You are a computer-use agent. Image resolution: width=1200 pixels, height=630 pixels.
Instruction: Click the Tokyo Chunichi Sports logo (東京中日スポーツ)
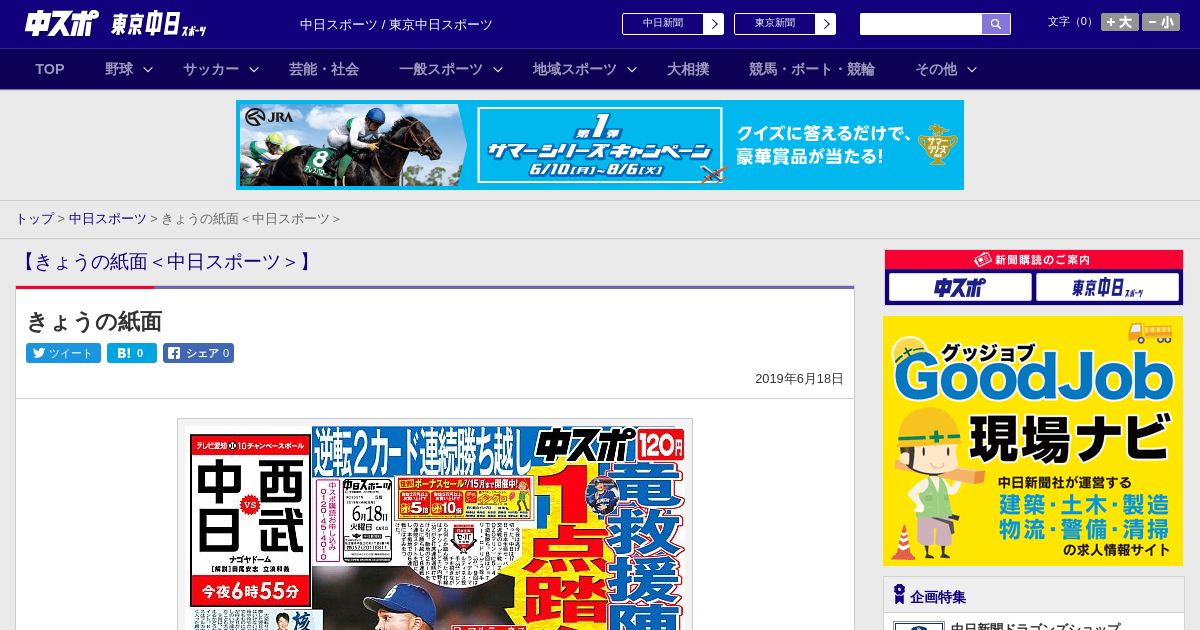(159, 24)
